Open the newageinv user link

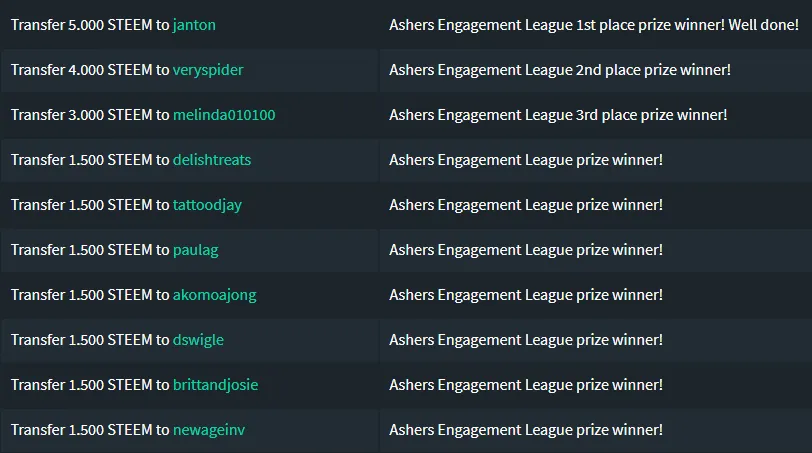pyautogui.click(x=209, y=430)
